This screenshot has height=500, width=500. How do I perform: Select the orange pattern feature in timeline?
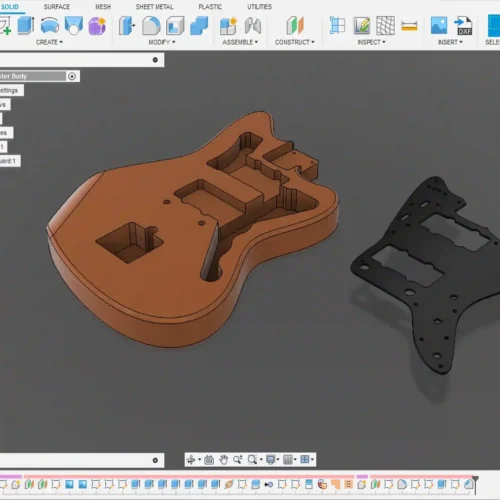point(349,484)
